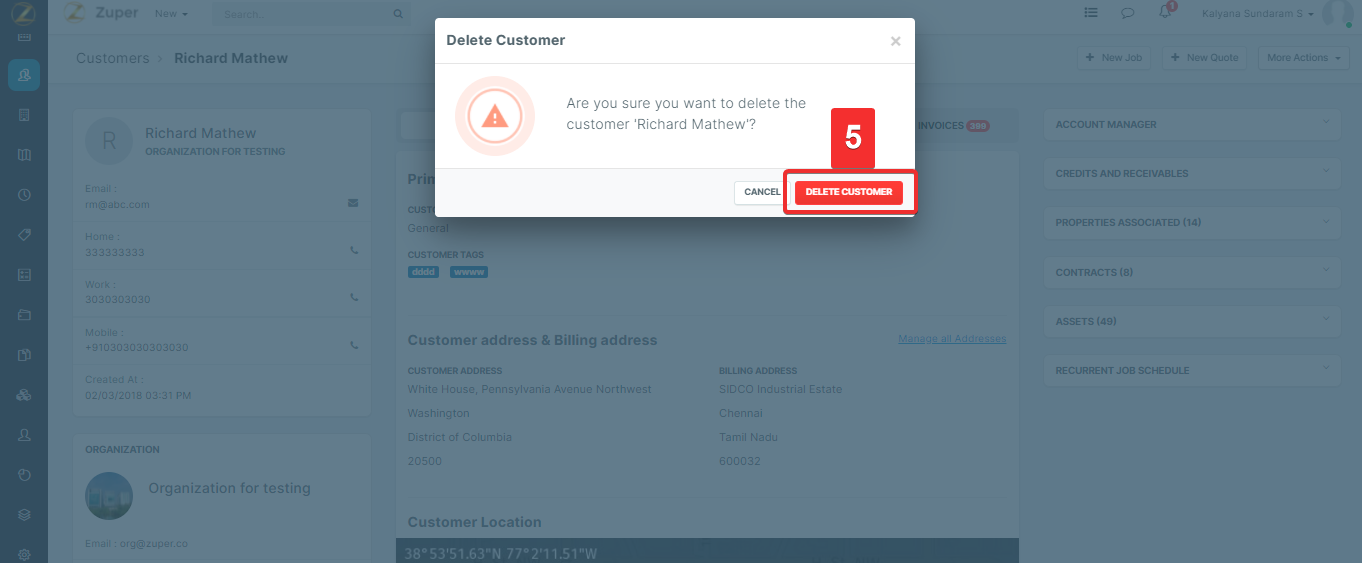
Task: Expand the Assets (49) panel
Action: click(x=1191, y=321)
